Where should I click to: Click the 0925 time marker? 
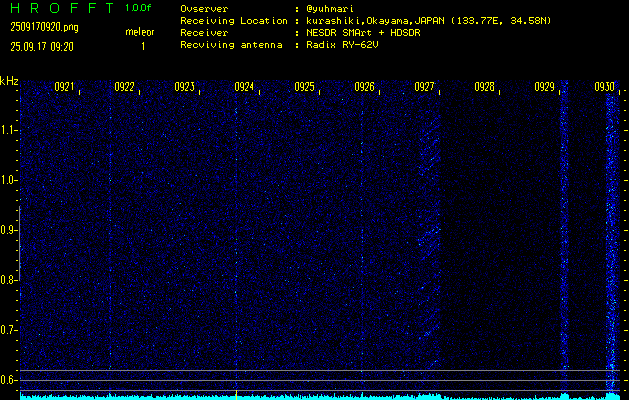[304, 87]
